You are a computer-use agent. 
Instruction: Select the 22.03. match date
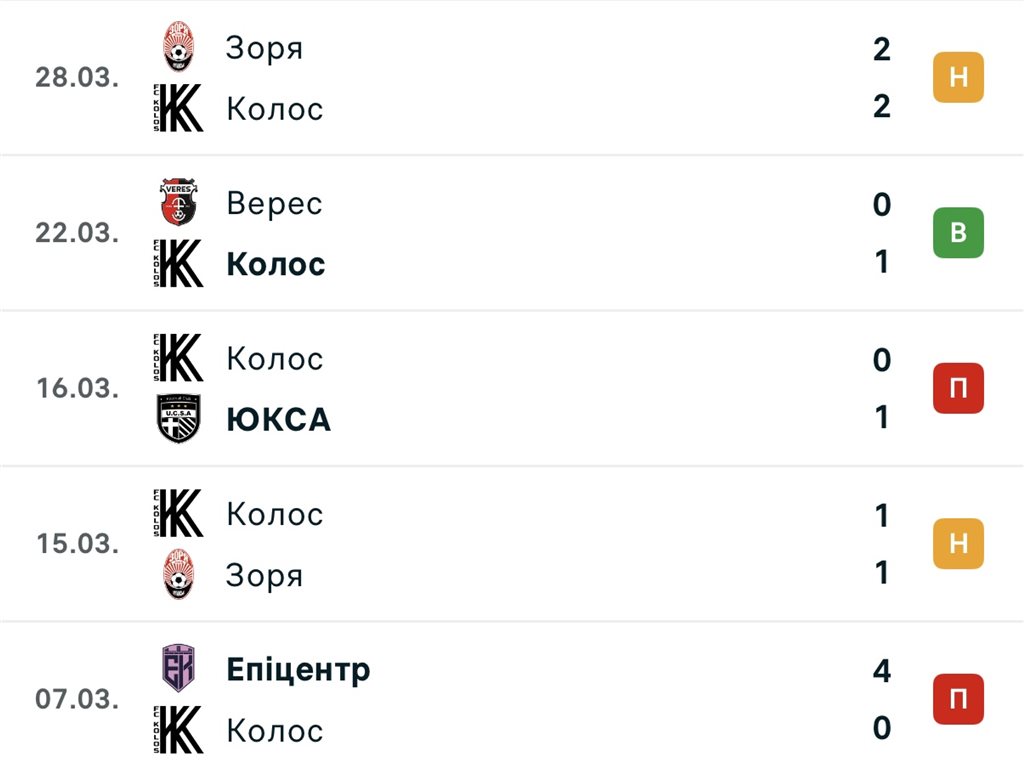[77, 233]
